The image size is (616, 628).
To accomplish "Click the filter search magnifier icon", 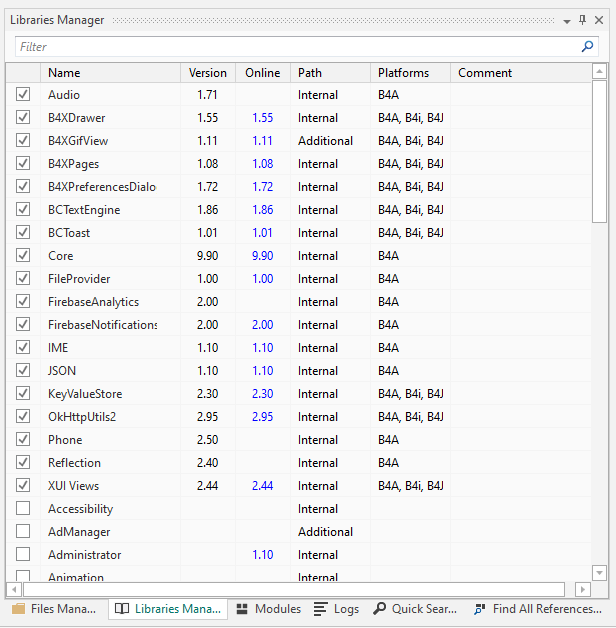I will pos(587,46).
